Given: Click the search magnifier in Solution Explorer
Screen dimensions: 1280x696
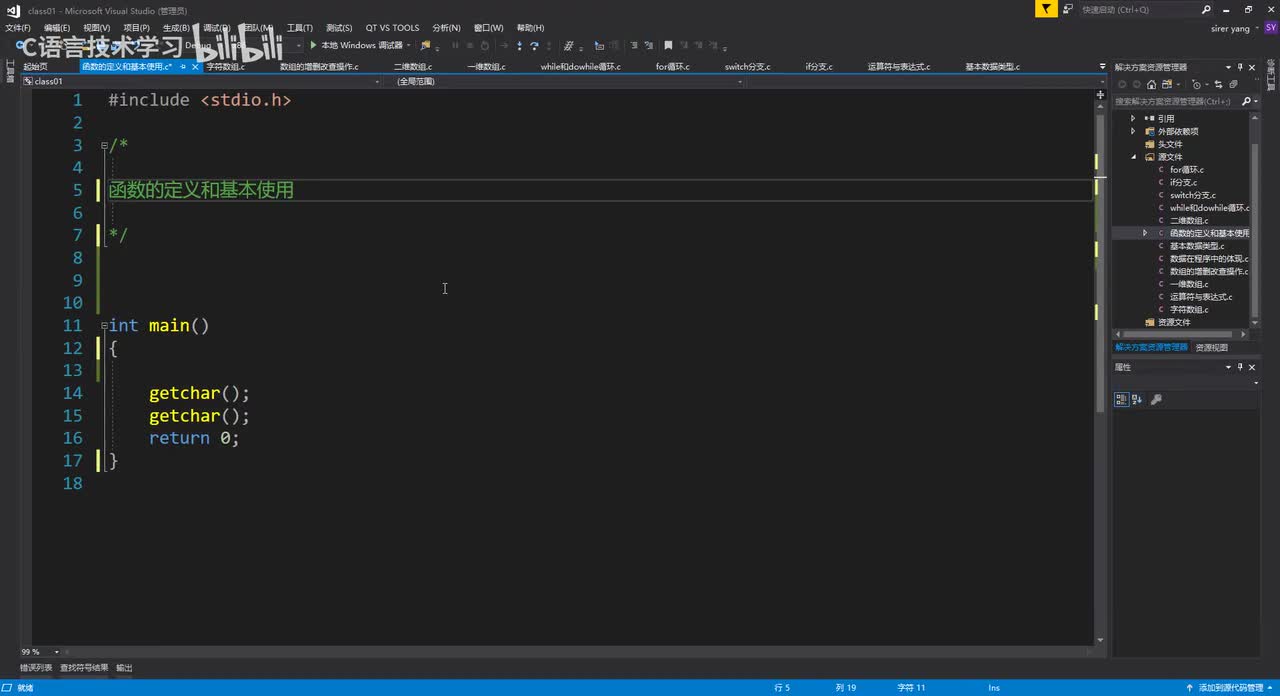Looking at the screenshot, I should (1247, 101).
